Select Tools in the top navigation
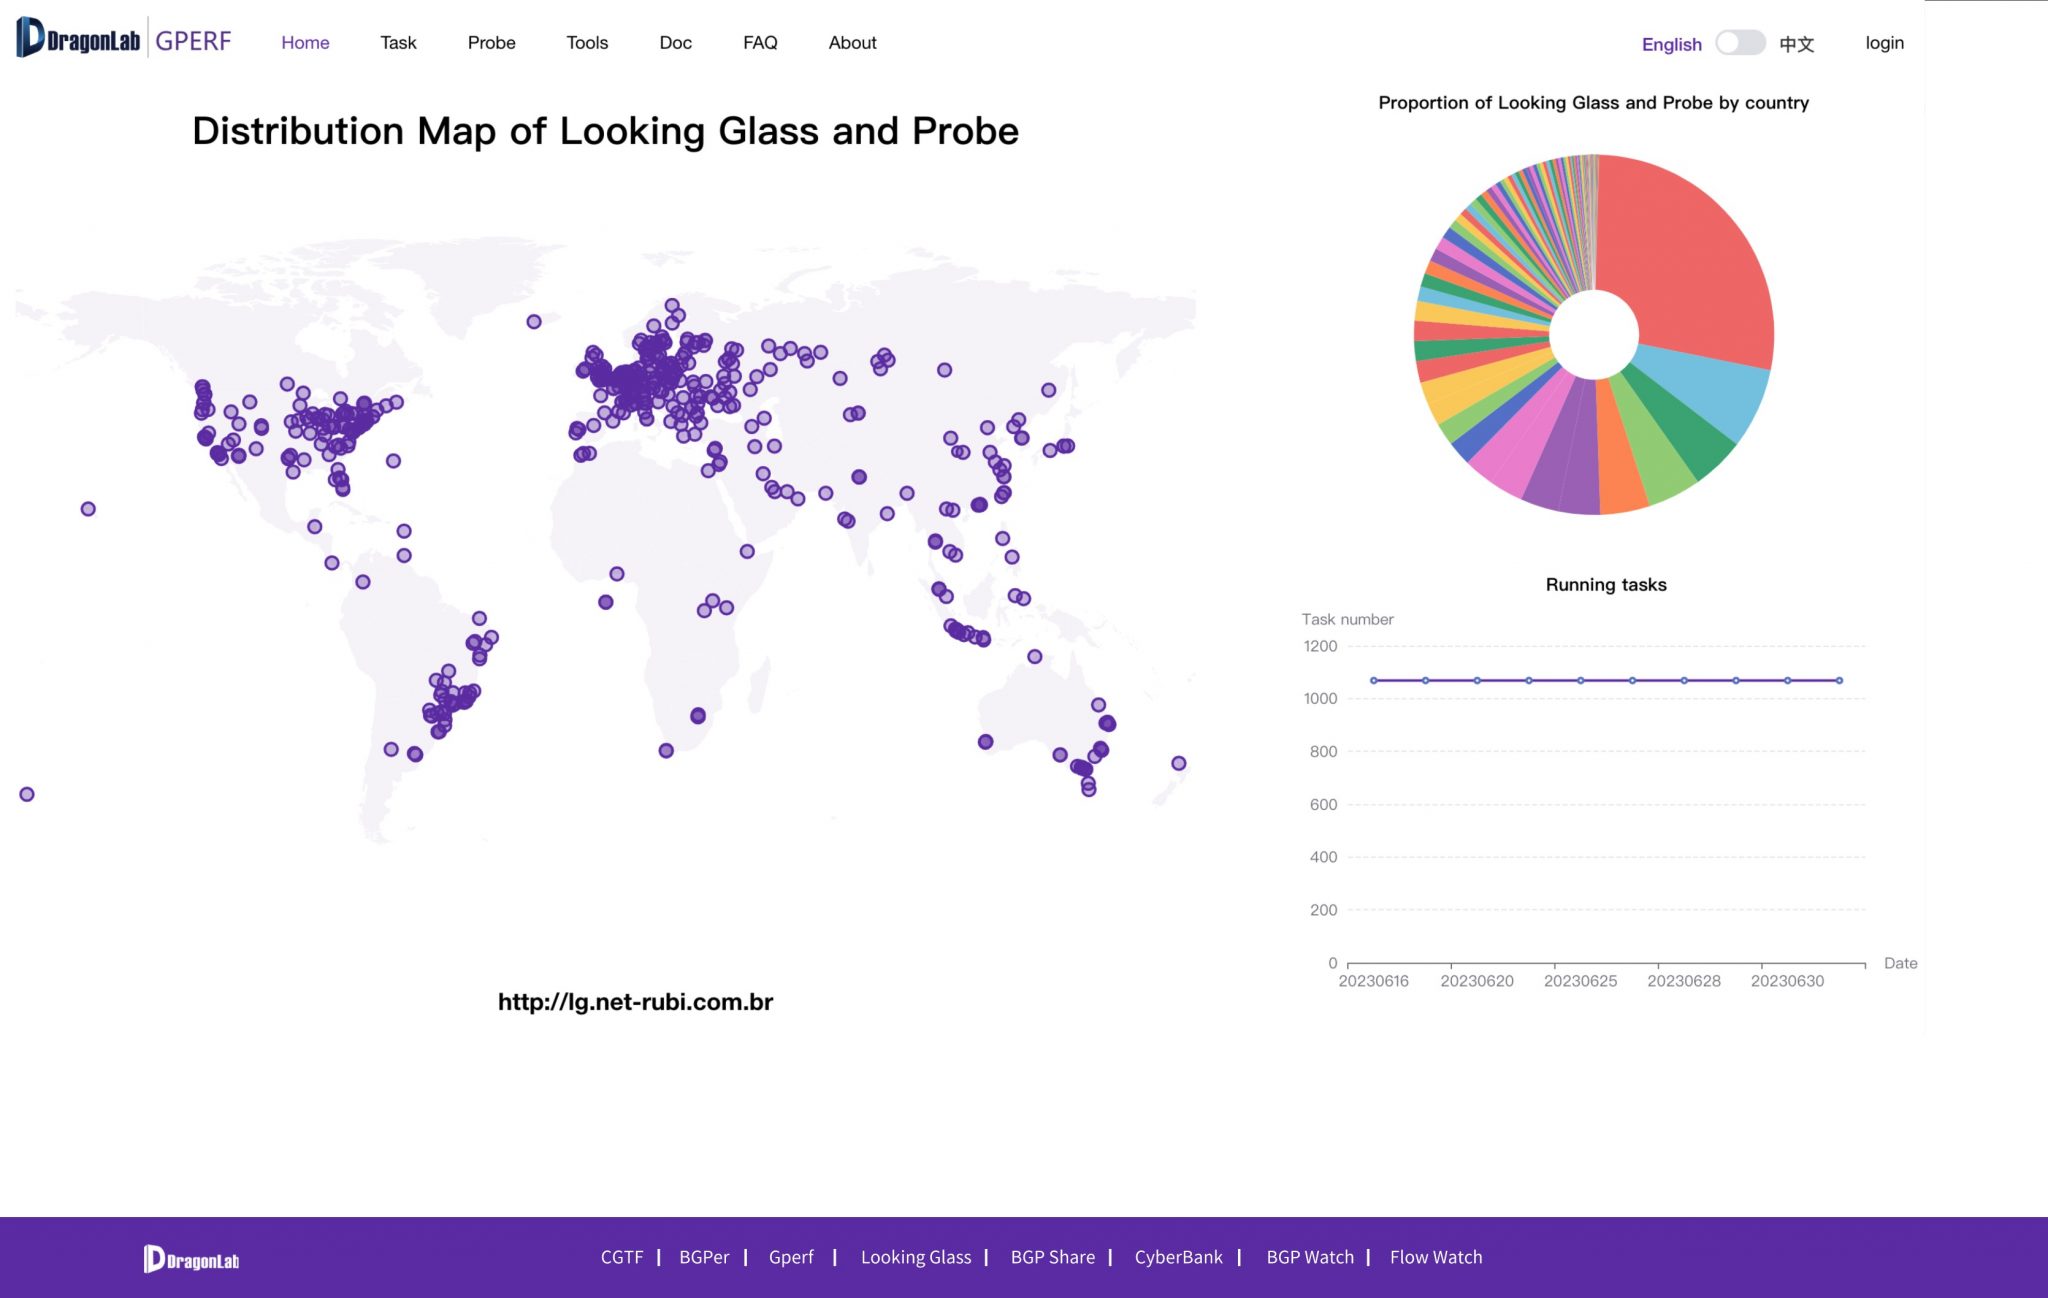Screen dimensions: 2048x1298 point(587,43)
